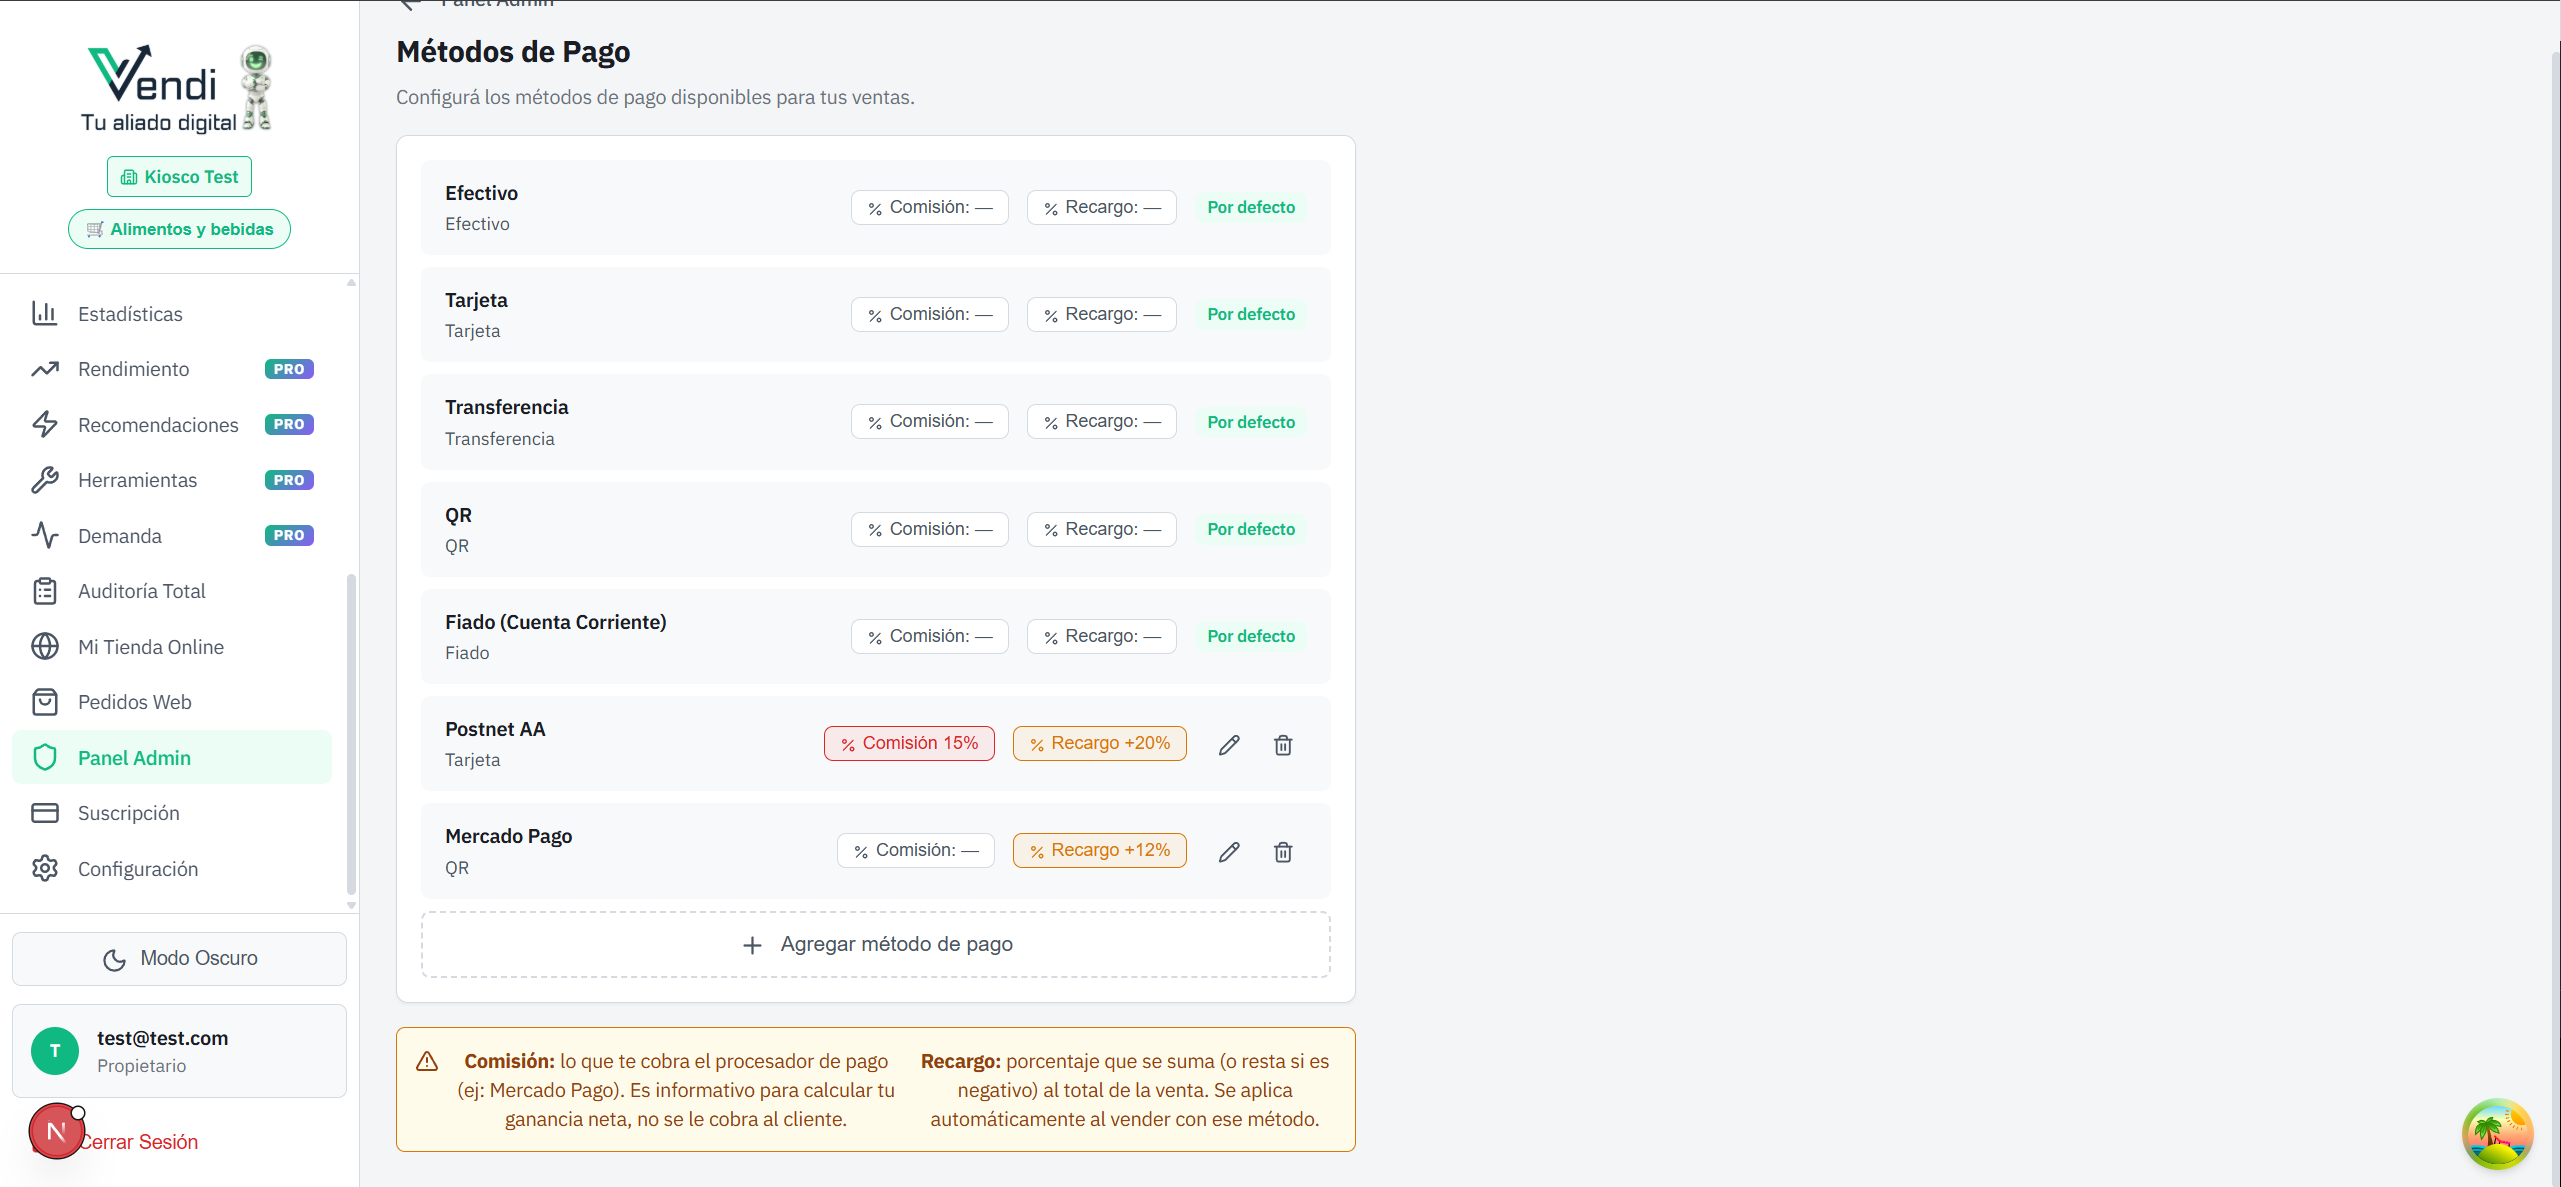
Task: Delete Mercado Pago via the trash icon
Action: [x=1283, y=851]
